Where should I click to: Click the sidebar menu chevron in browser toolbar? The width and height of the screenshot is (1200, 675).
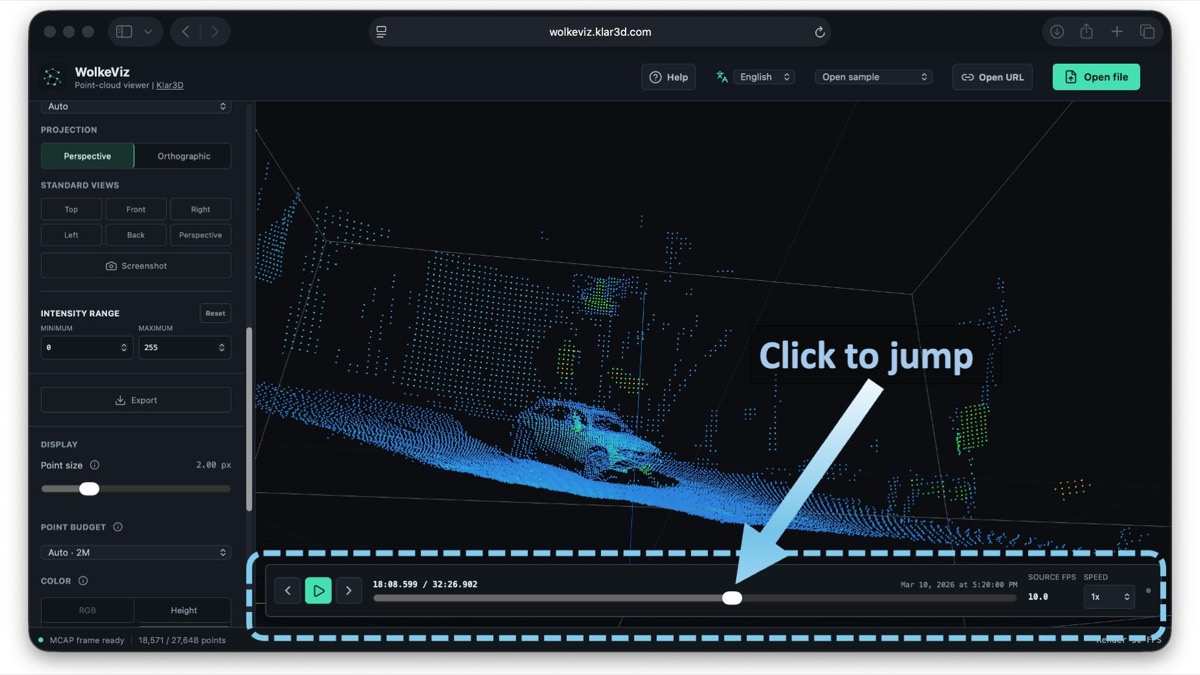pos(148,32)
